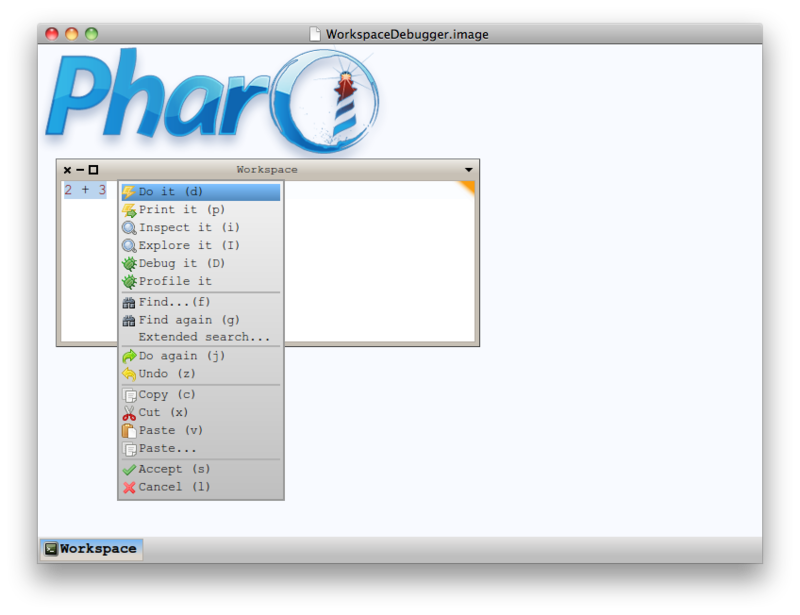Click the Pharo lighthouse logo
Viewport: 800px width, 615px height.
point(212,100)
